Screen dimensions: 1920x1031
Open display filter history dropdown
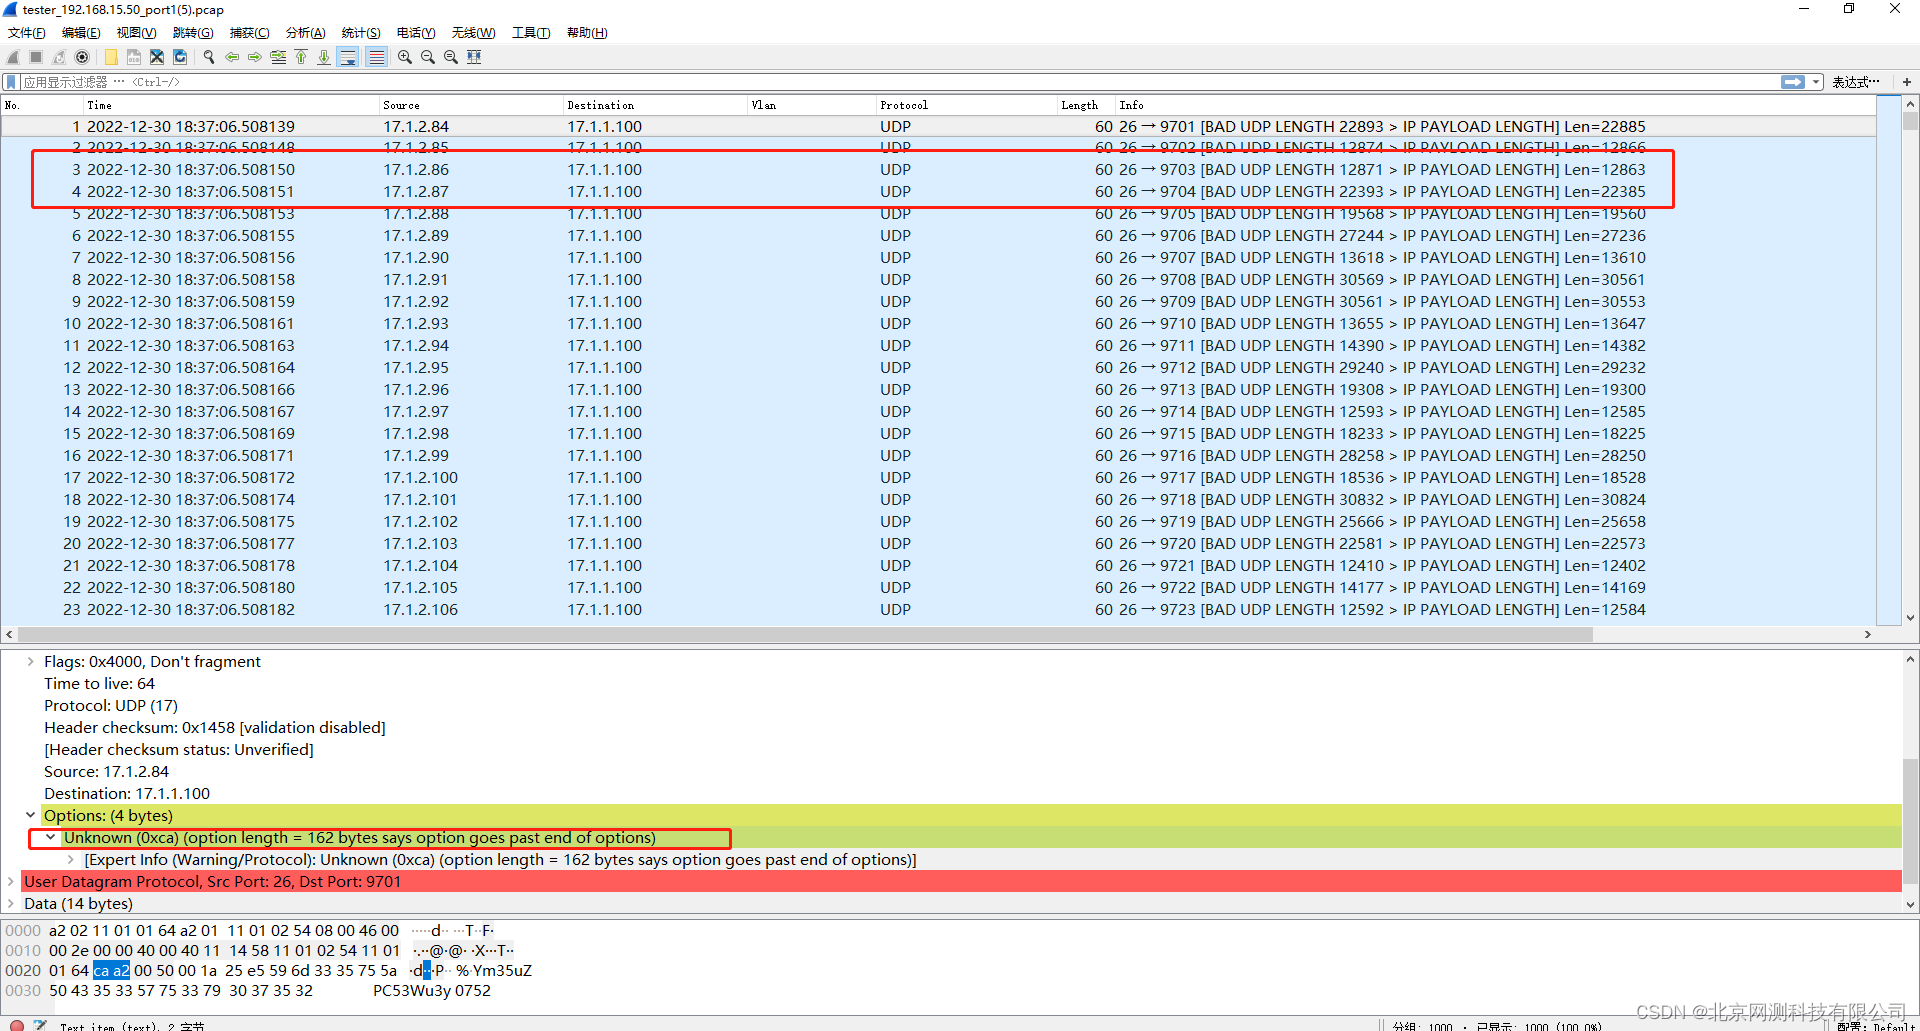pyautogui.click(x=1817, y=82)
